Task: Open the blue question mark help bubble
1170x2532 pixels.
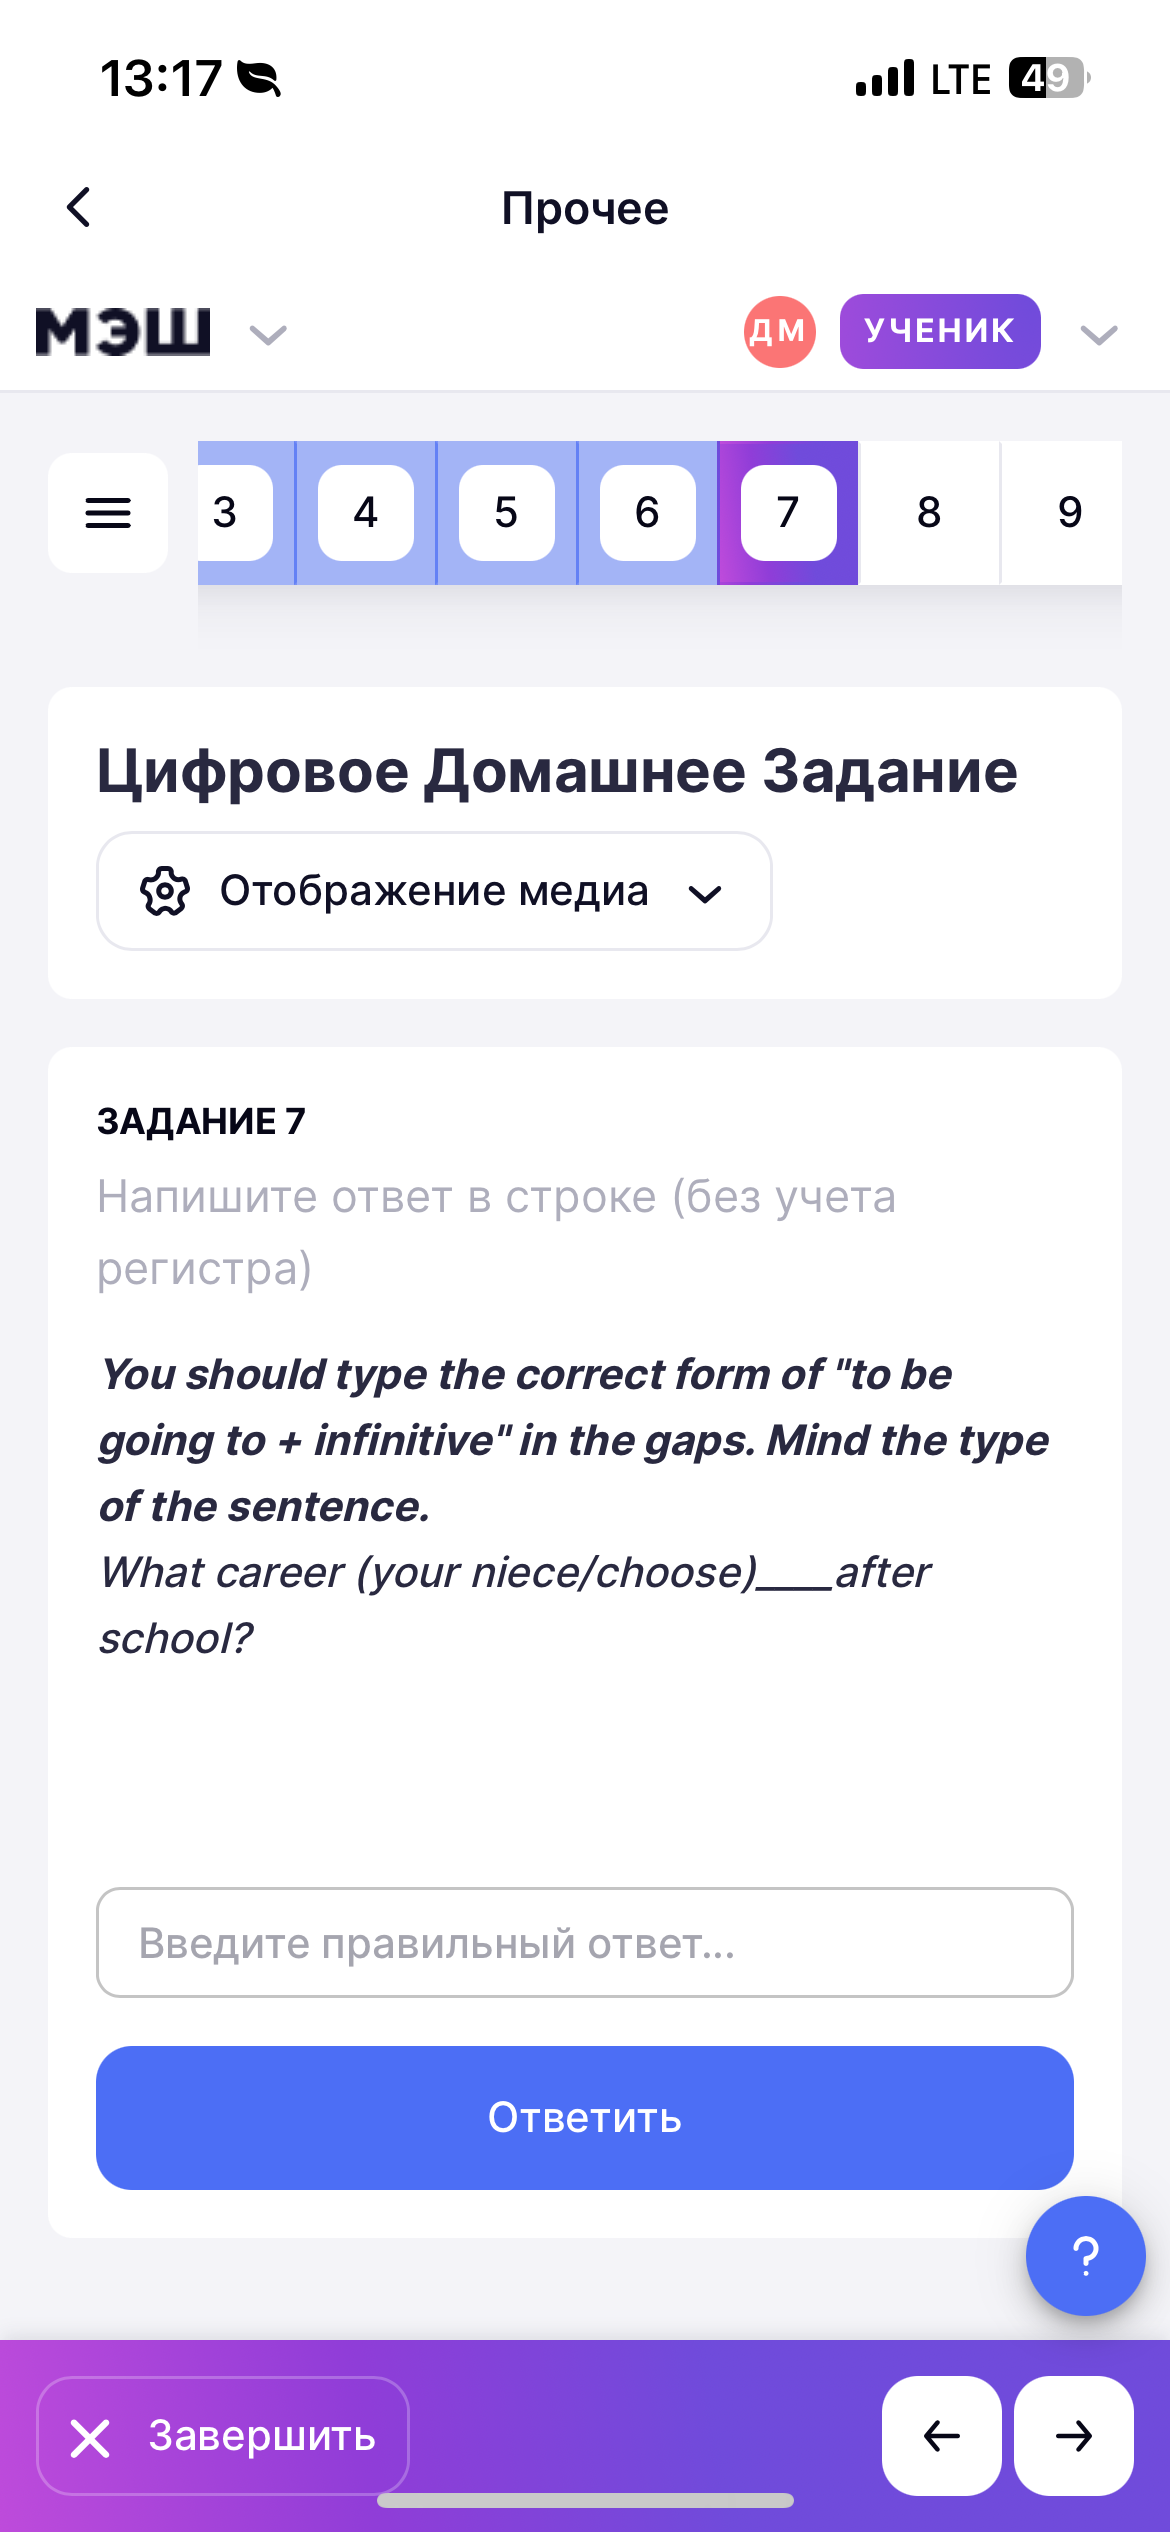Action: [1085, 2256]
